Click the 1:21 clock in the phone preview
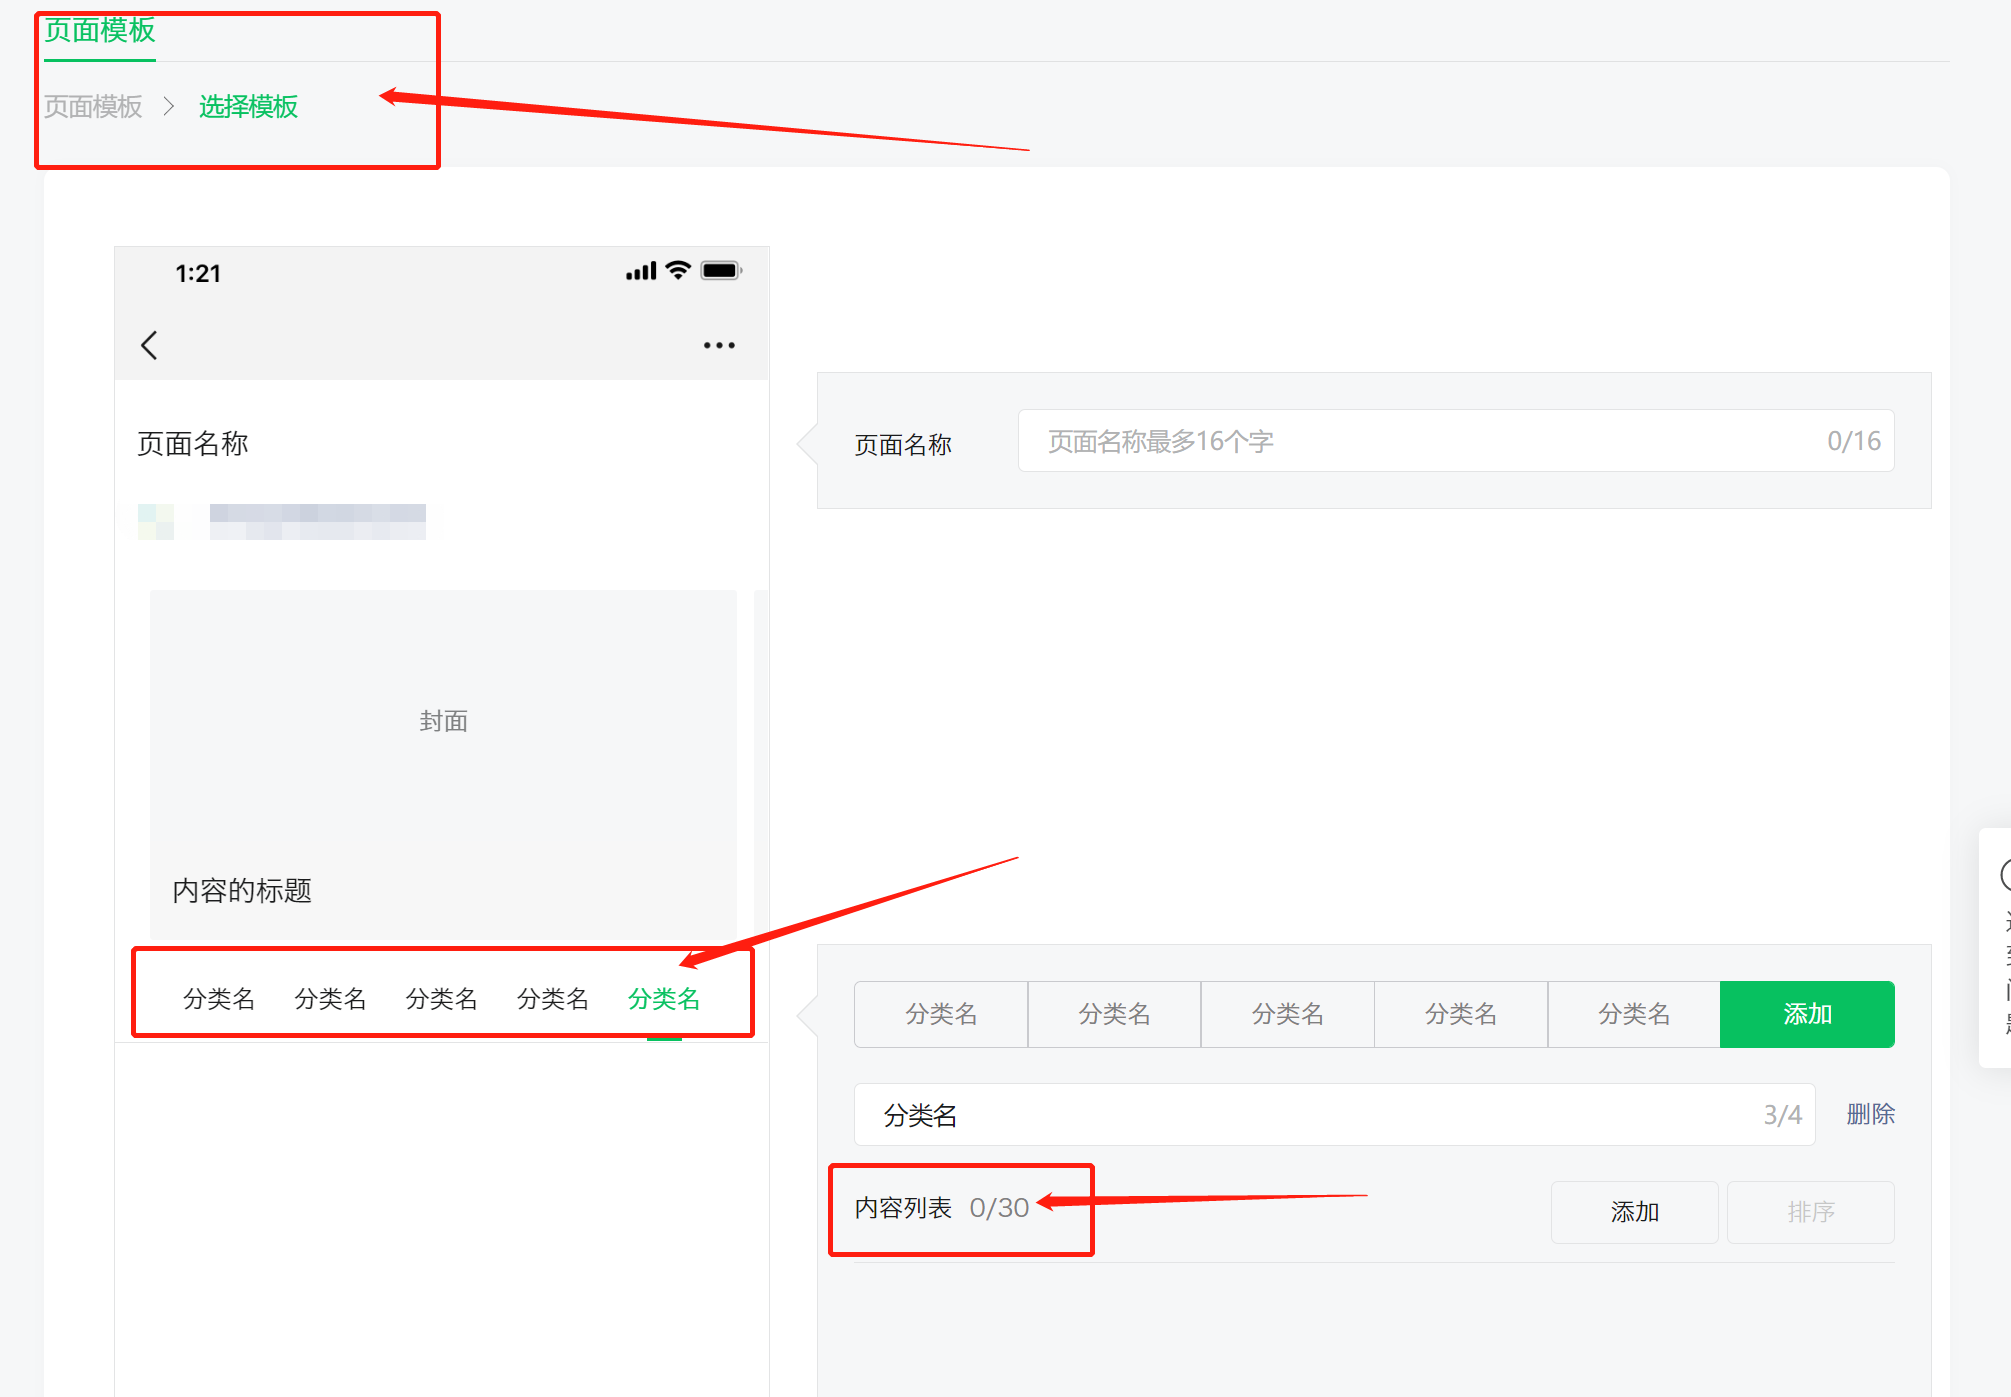This screenshot has height=1397, width=2011. pos(198,272)
